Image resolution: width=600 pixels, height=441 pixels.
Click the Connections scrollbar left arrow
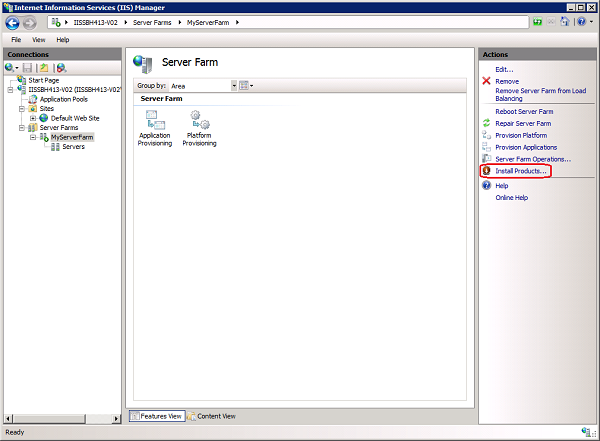coord(8,418)
